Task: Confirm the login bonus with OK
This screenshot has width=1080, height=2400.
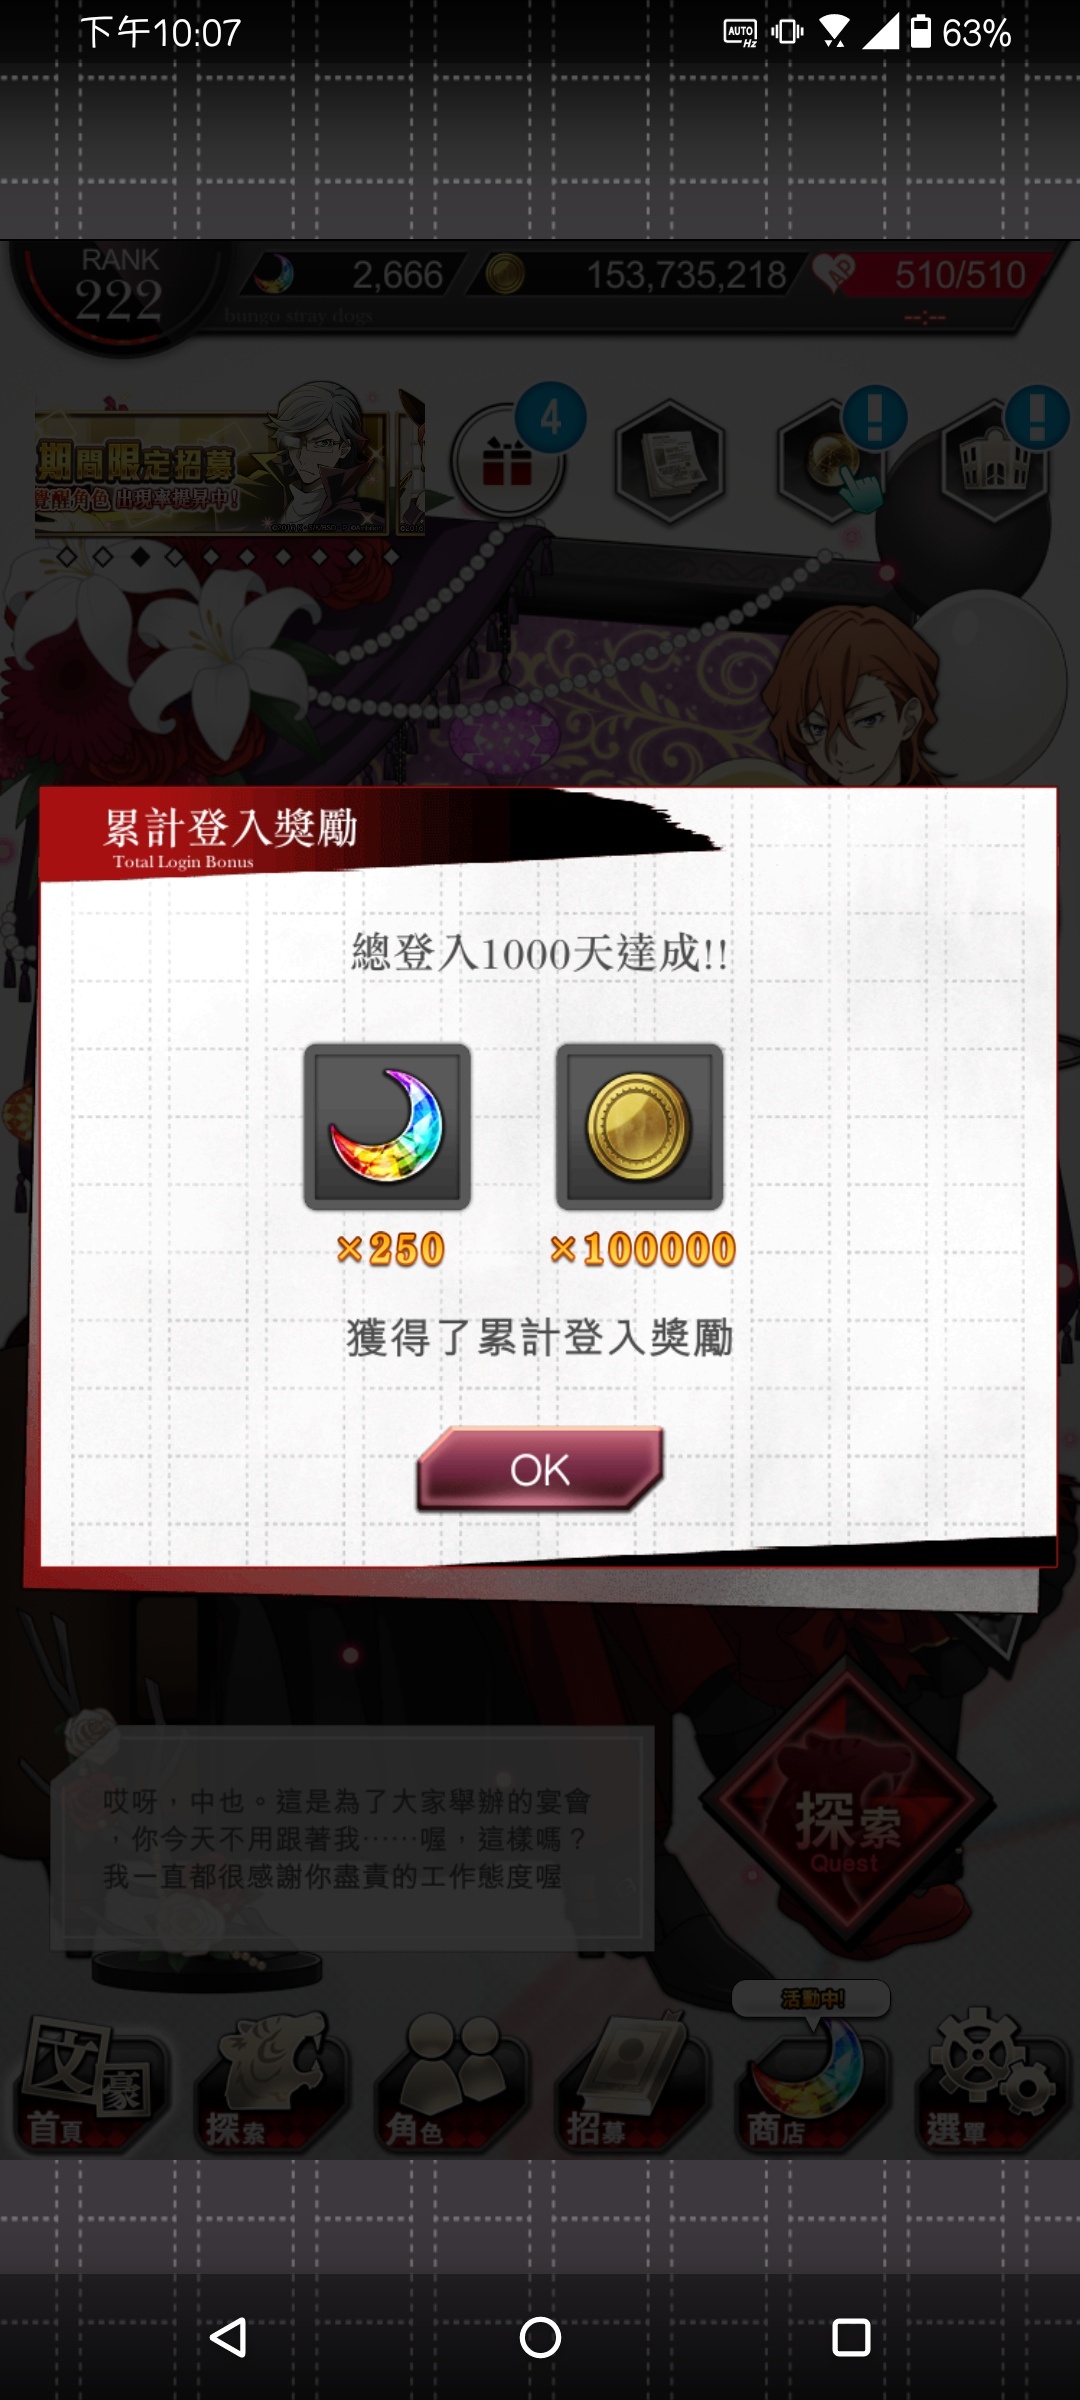Action: click(540, 1468)
